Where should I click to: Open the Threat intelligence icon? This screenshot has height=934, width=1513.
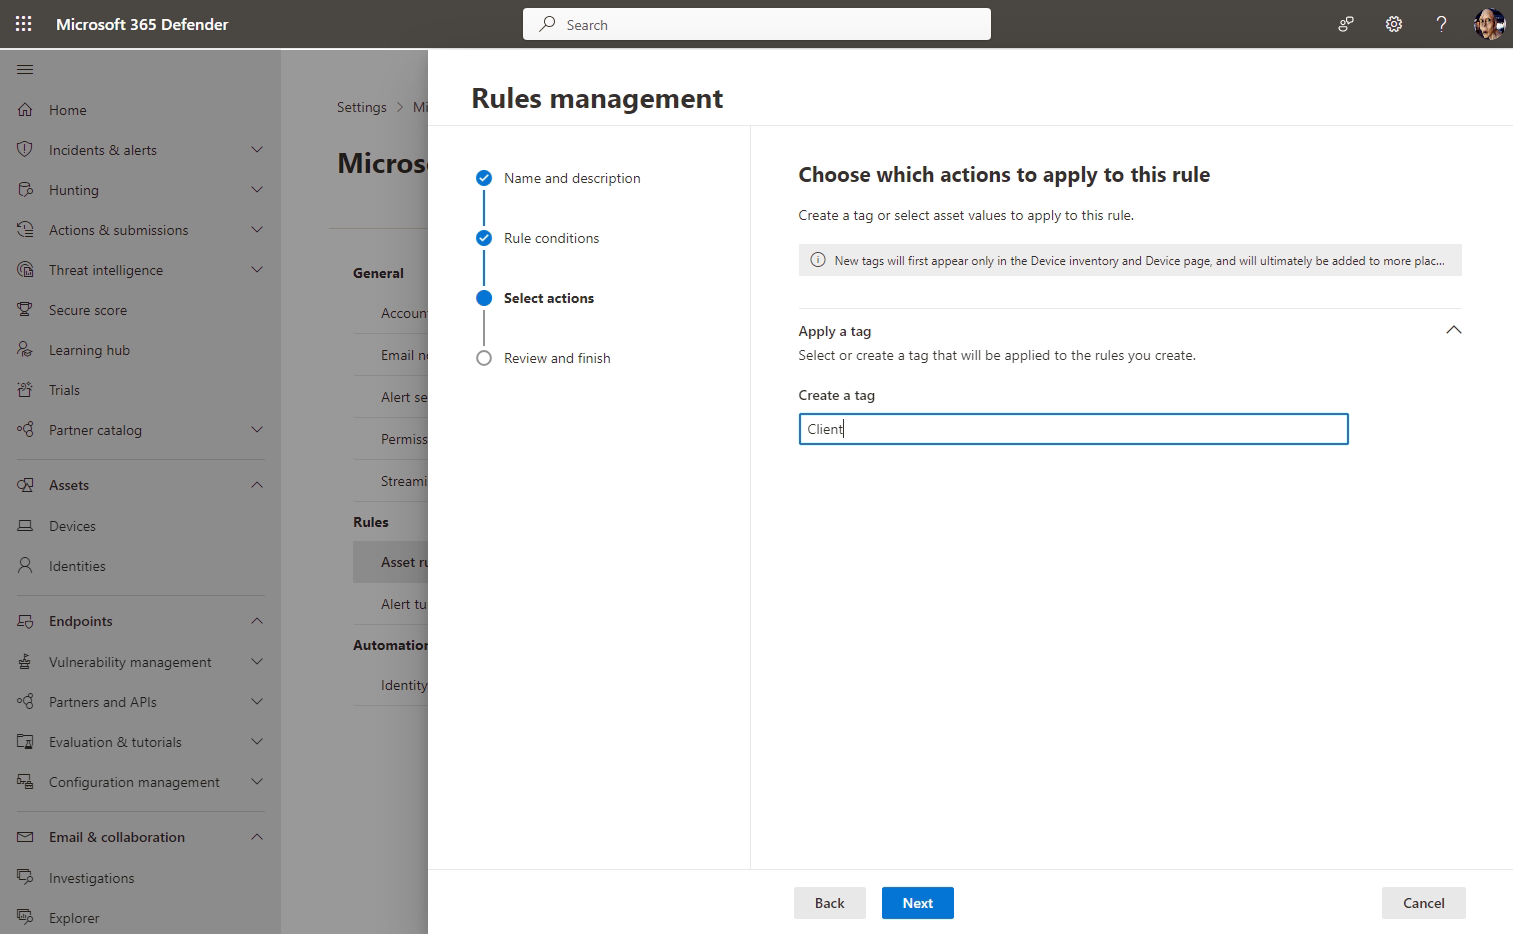25,269
